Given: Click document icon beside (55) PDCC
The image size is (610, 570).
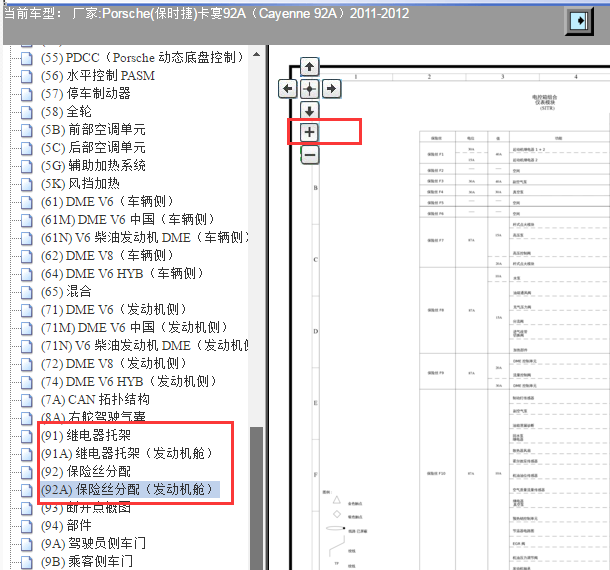Looking at the screenshot, I should [x=26, y=58].
